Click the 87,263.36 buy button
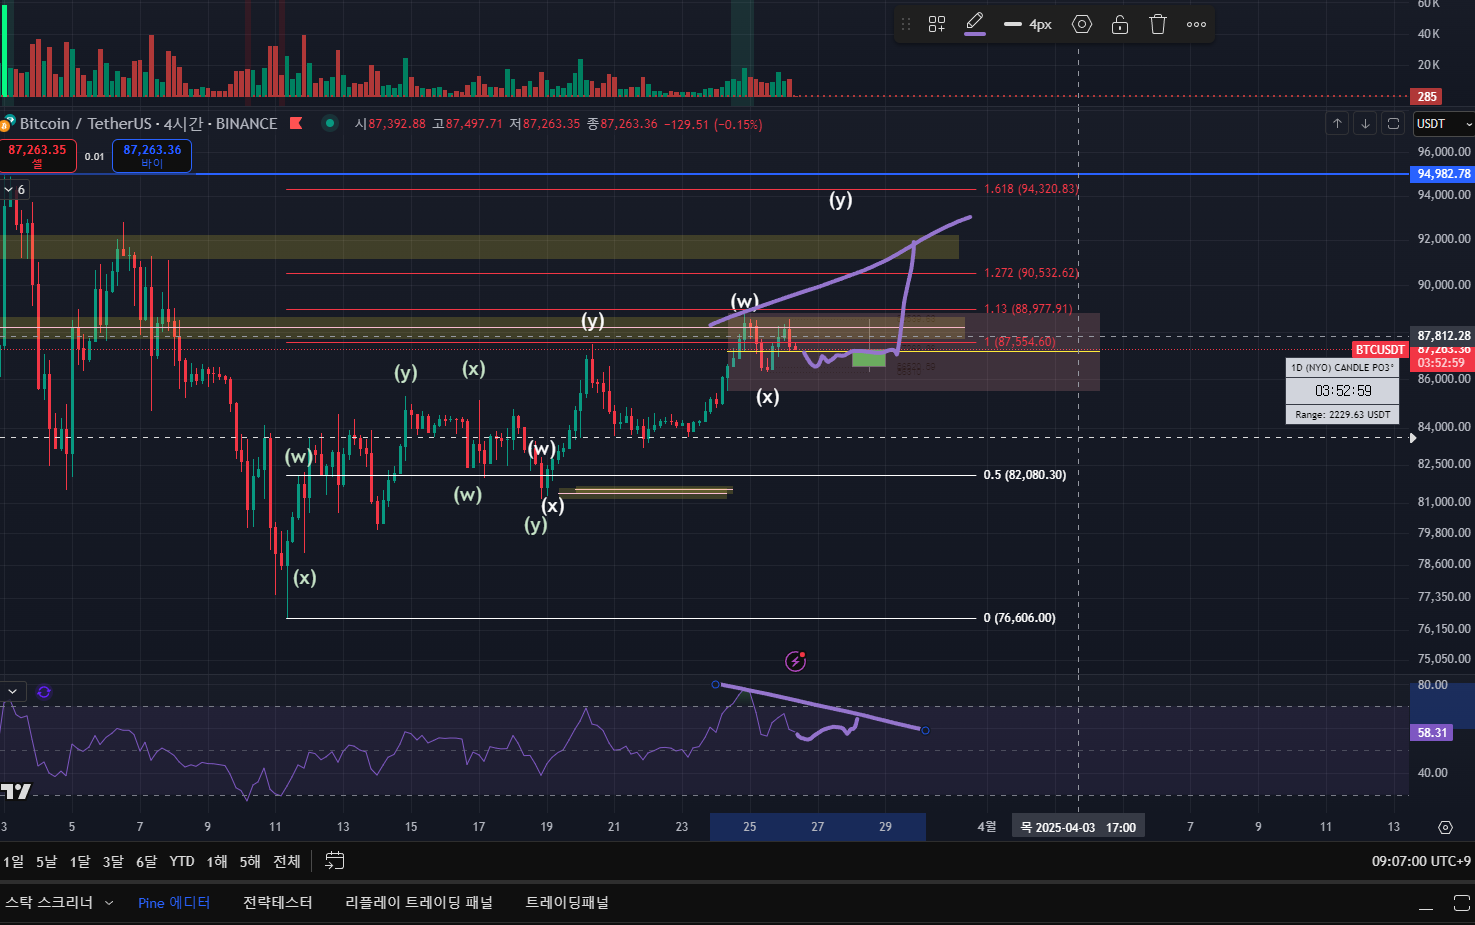Screen dimensions: 1475x925 coord(152,156)
